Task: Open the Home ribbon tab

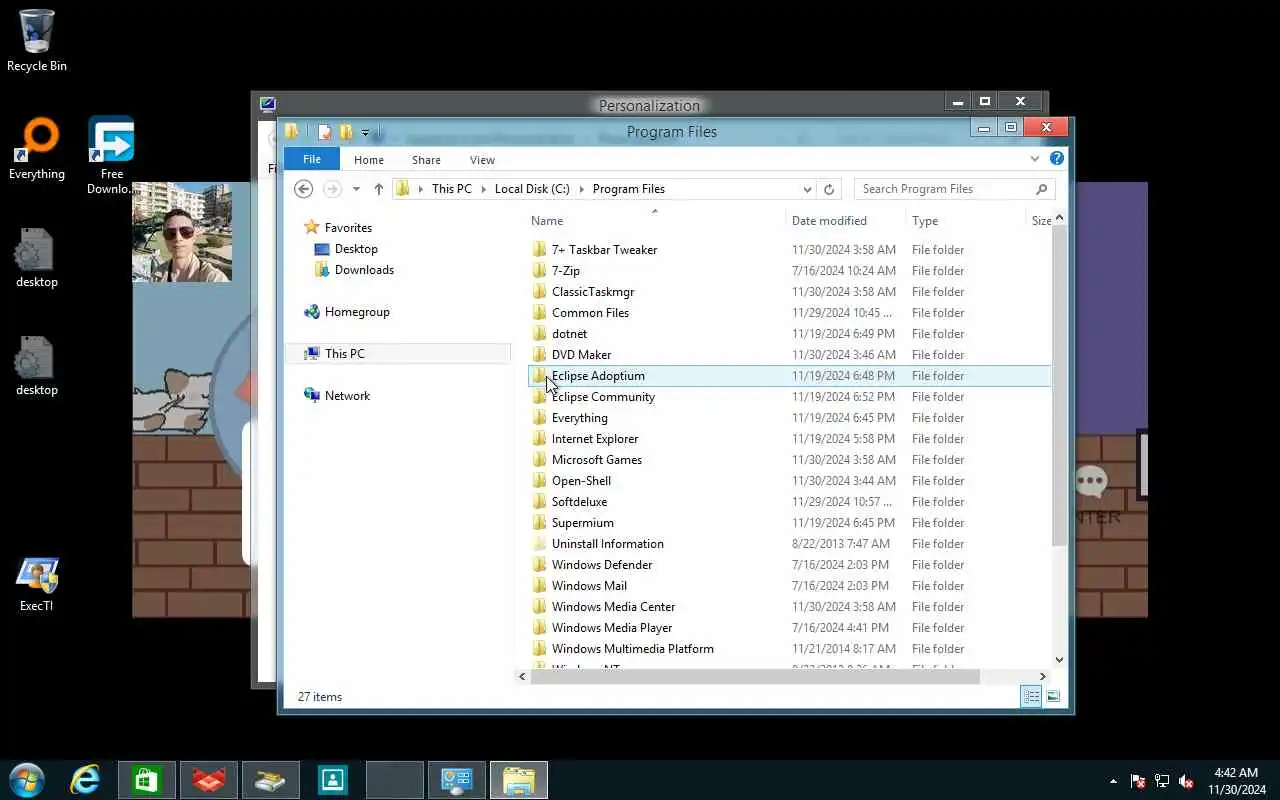Action: [369, 160]
